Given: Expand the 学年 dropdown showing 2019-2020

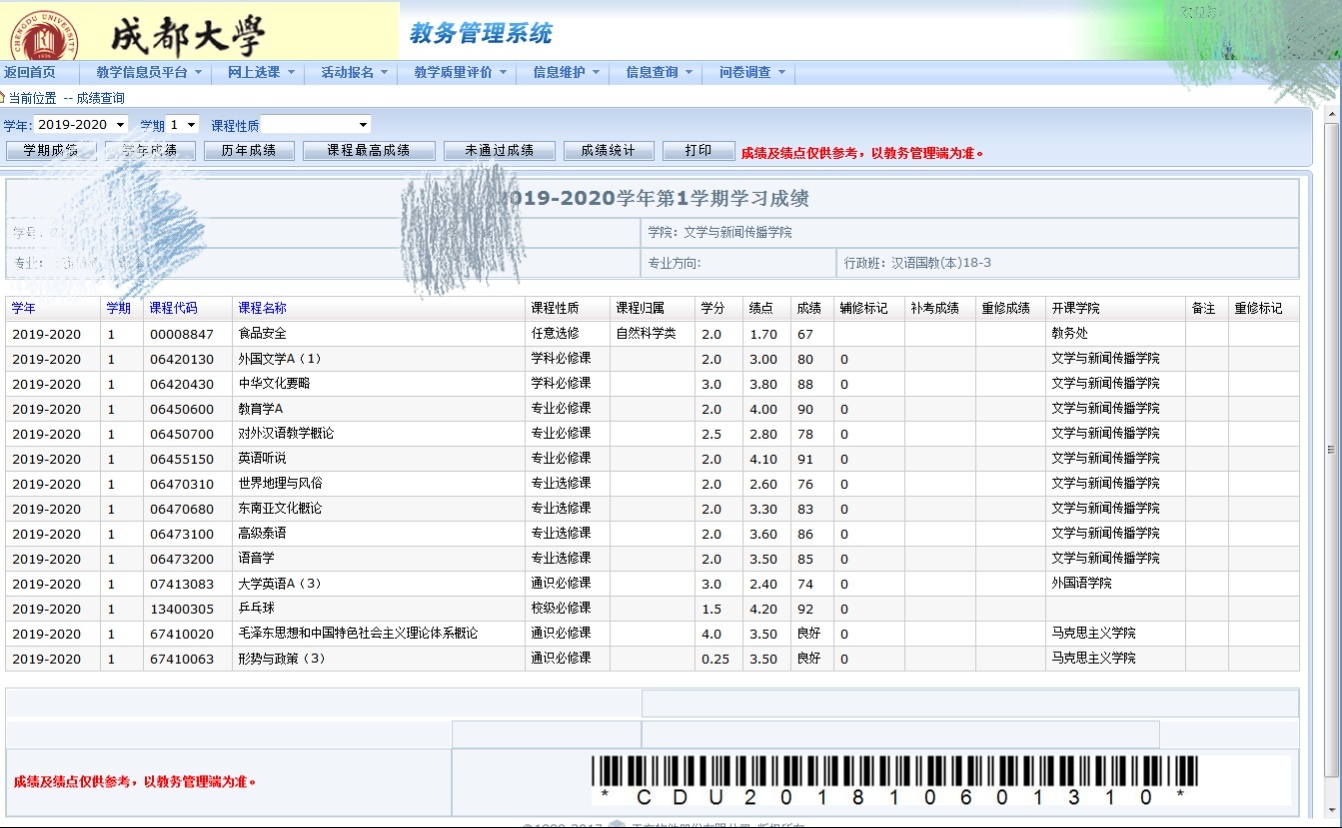Looking at the screenshot, I should pos(81,125).
